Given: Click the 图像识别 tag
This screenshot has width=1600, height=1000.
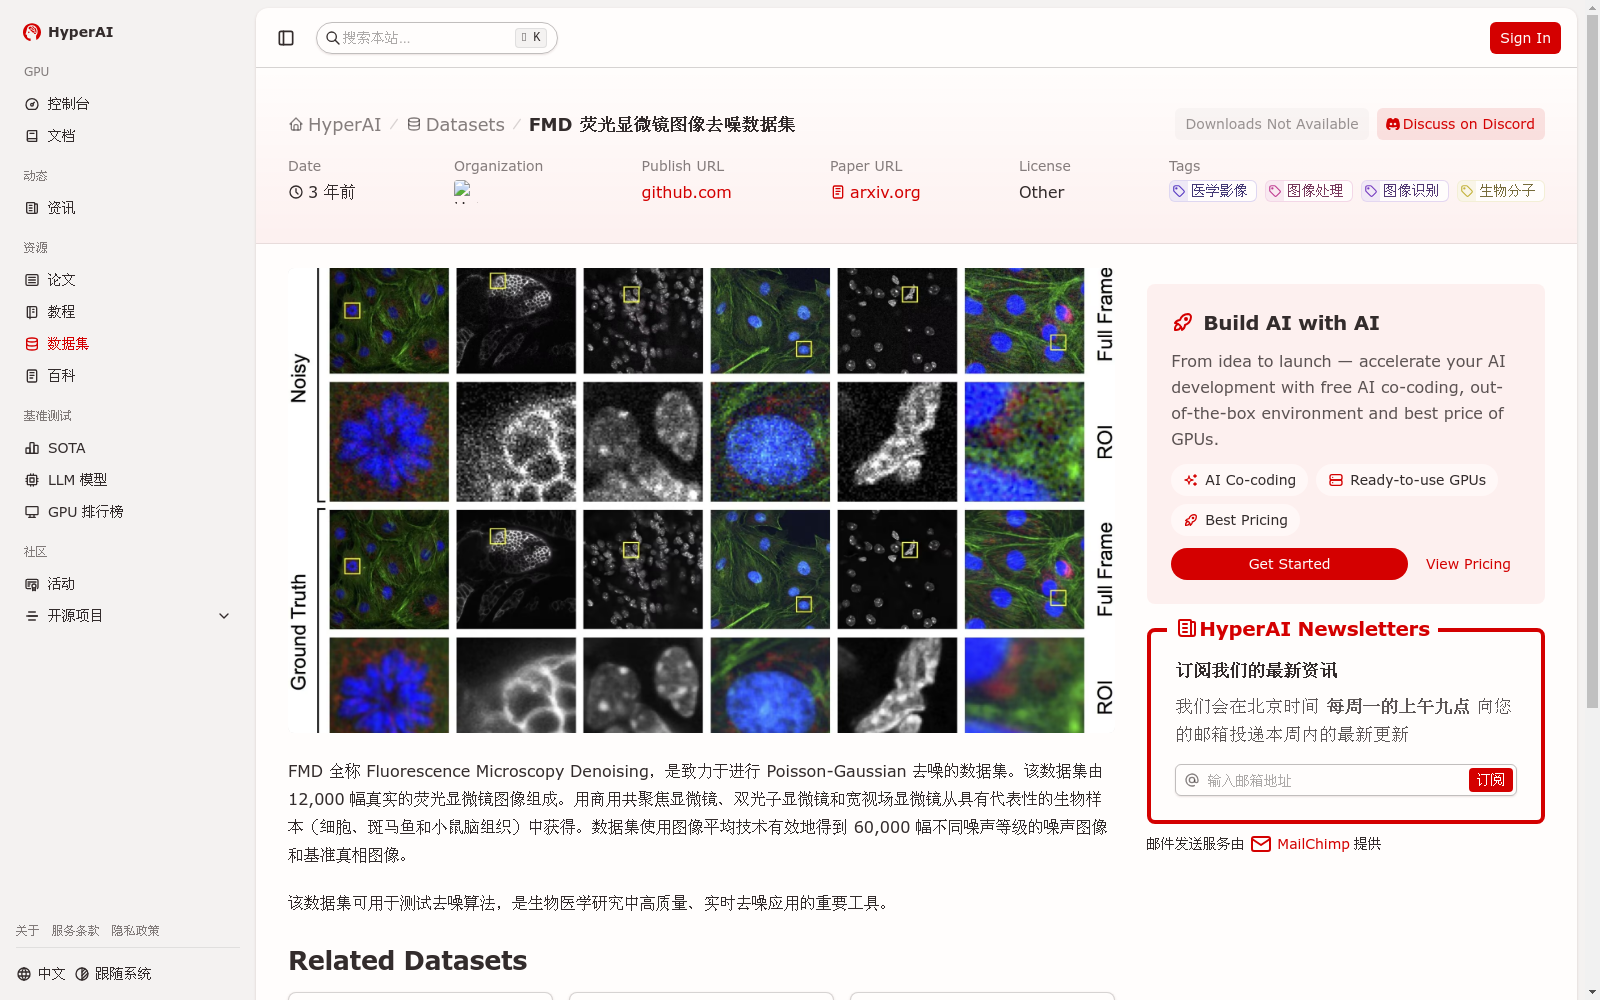Looking at the screenshot, I should pyautogui.click(x=1405, y=191).
